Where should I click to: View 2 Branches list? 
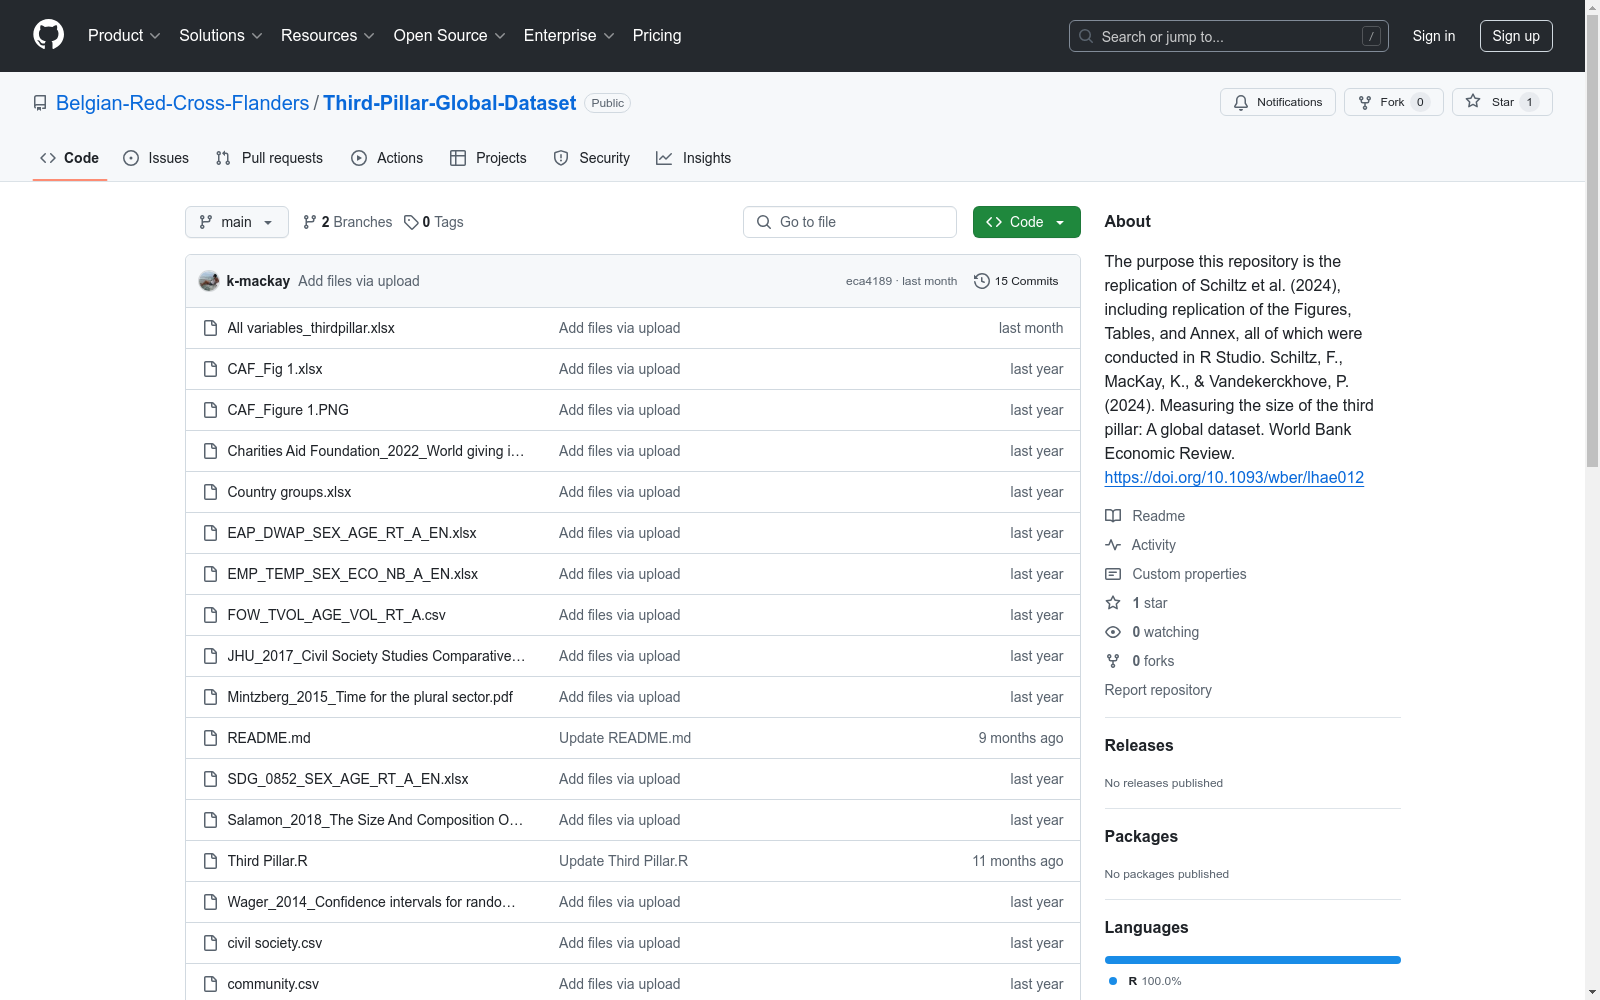[347, 222]
